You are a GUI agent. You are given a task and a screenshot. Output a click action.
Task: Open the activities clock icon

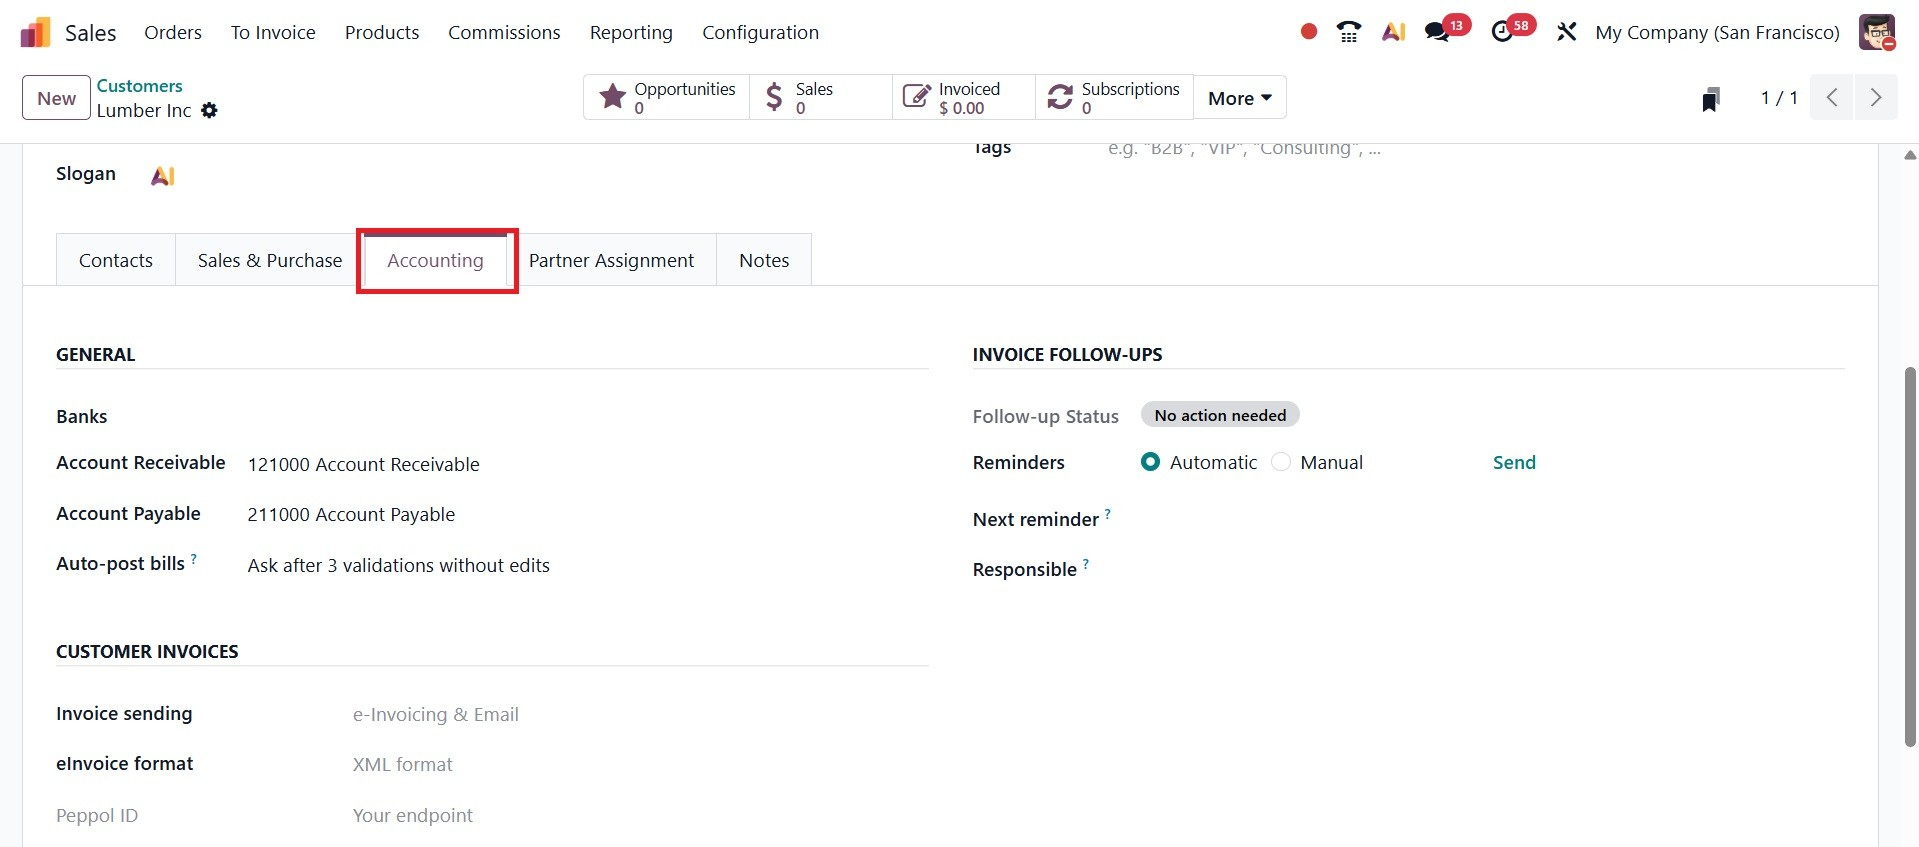[1502, 32]
